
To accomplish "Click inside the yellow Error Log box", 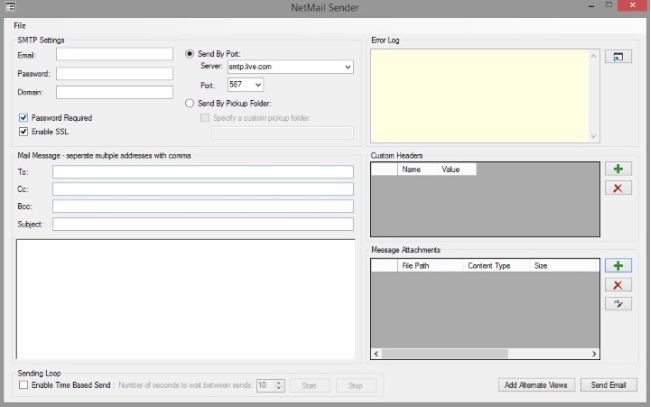I will (x=480, y=96).
